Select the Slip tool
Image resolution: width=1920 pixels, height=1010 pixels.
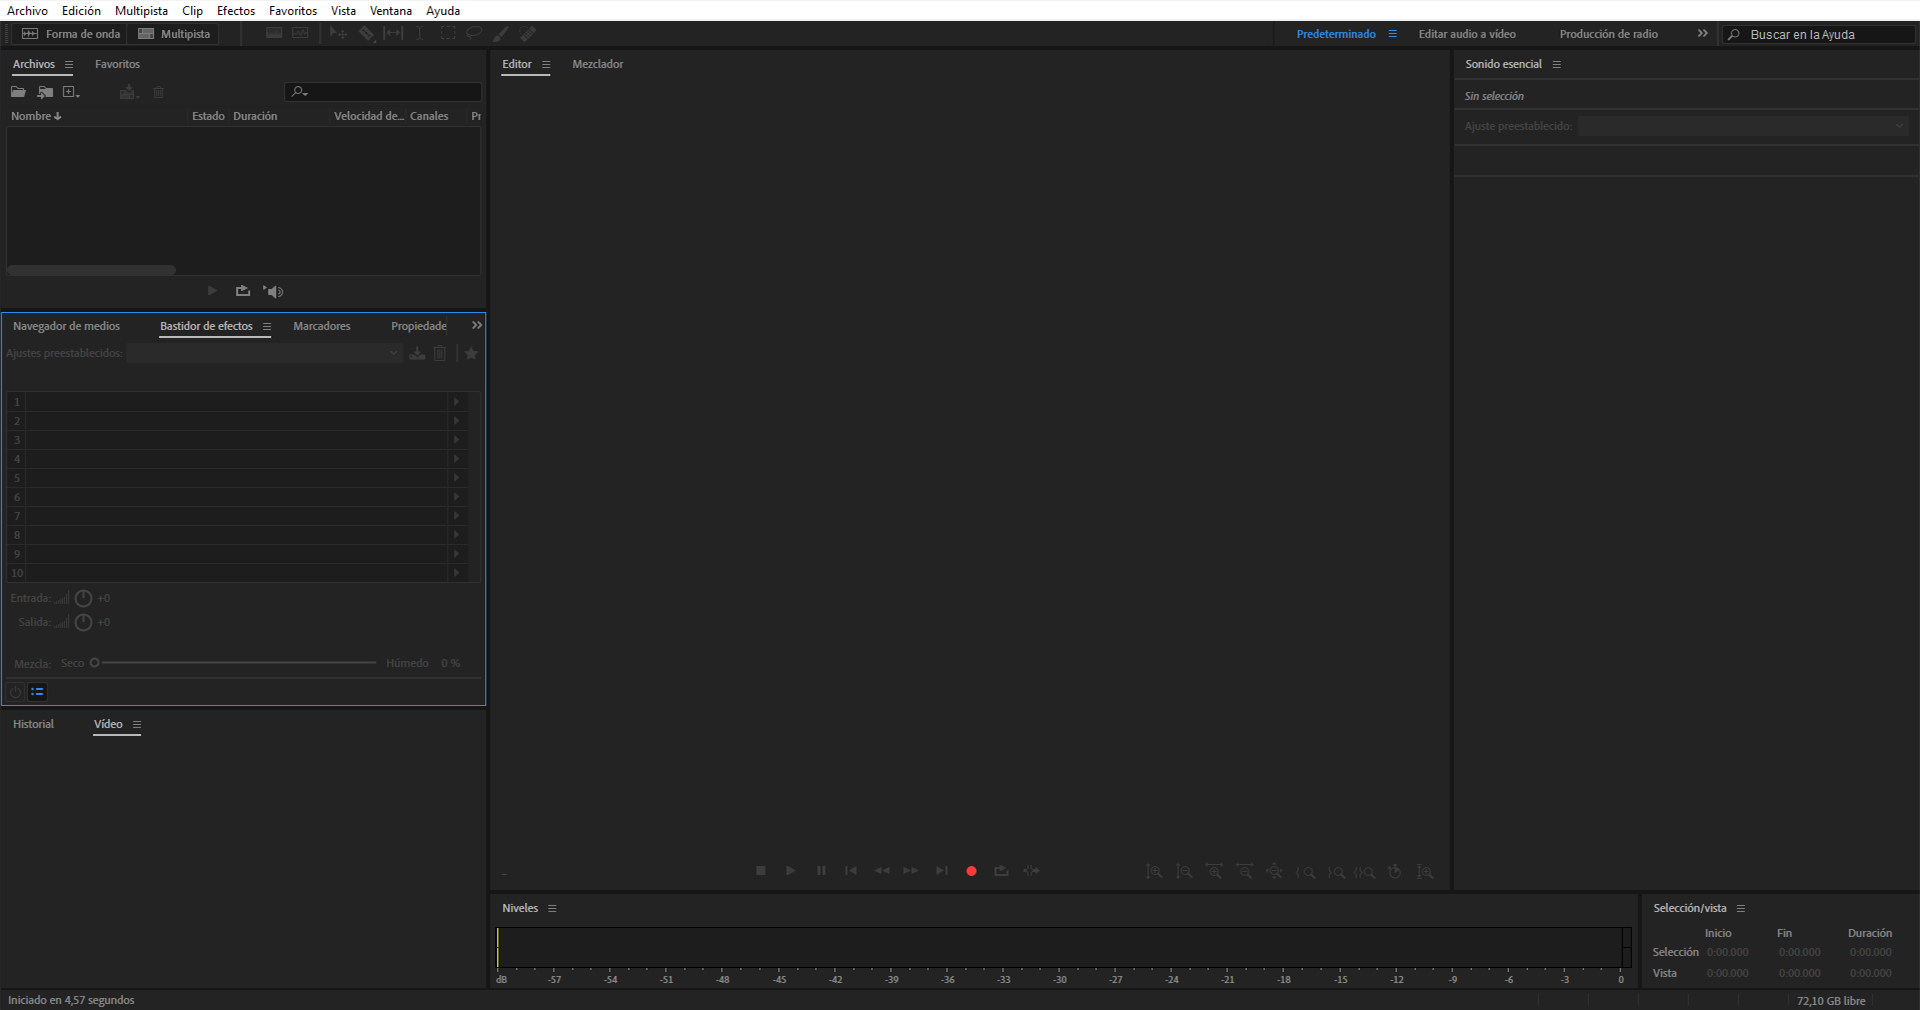click(393, 34)
